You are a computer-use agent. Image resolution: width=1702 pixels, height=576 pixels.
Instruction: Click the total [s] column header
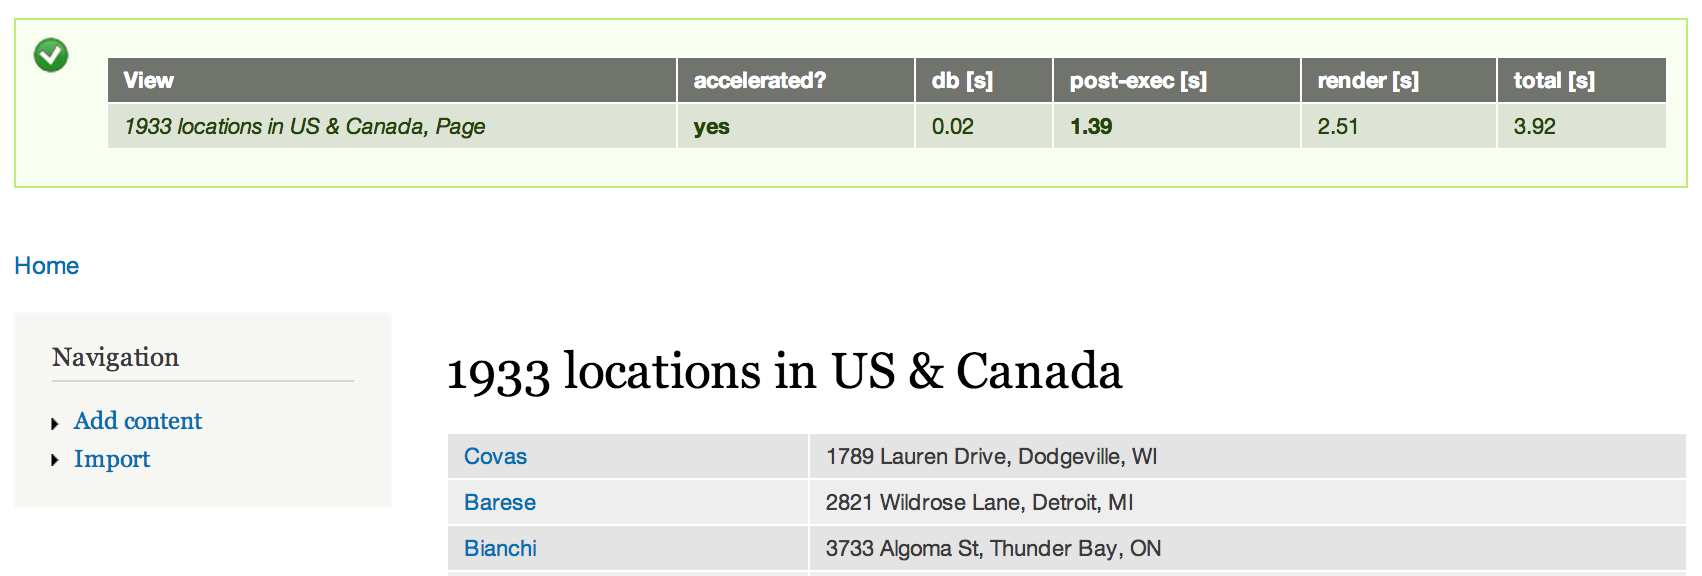[x=1582, y=80]
